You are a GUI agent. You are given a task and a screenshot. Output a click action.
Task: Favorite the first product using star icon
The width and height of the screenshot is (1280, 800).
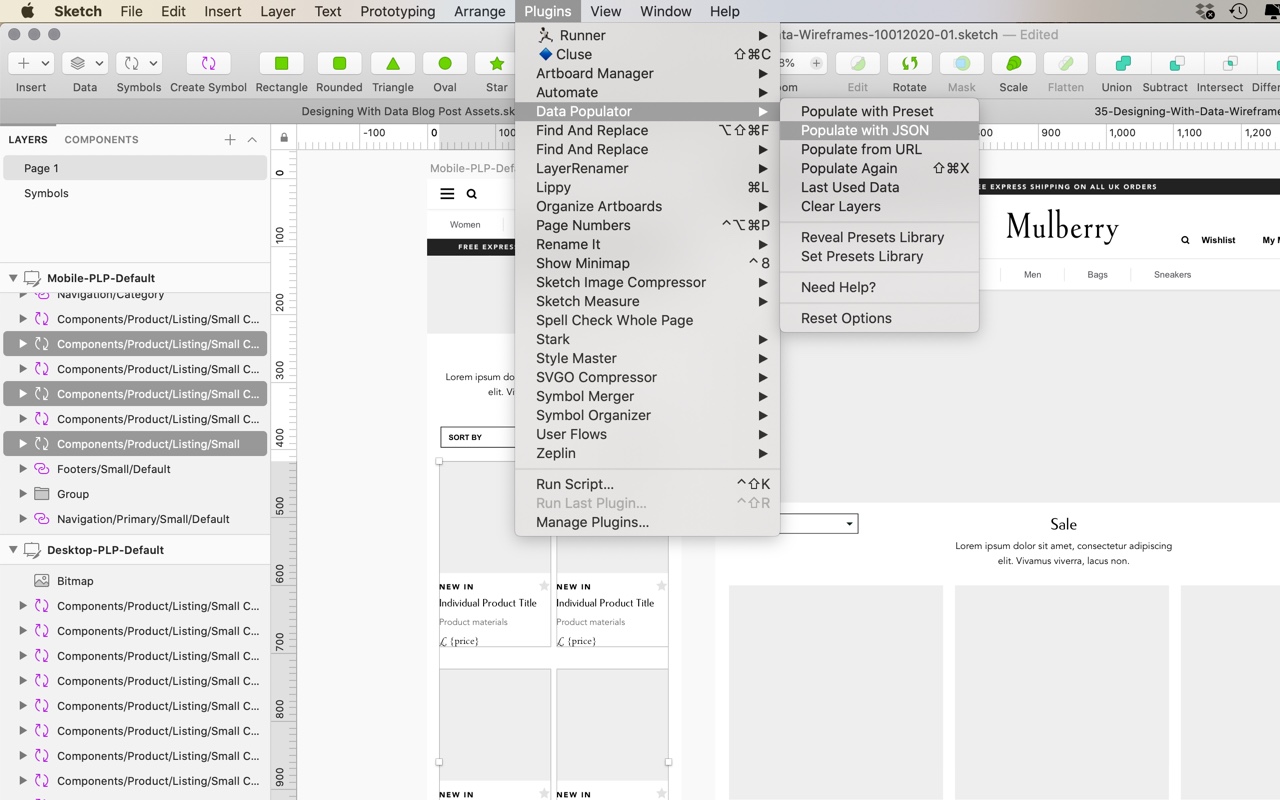click(x=544, y=586)
